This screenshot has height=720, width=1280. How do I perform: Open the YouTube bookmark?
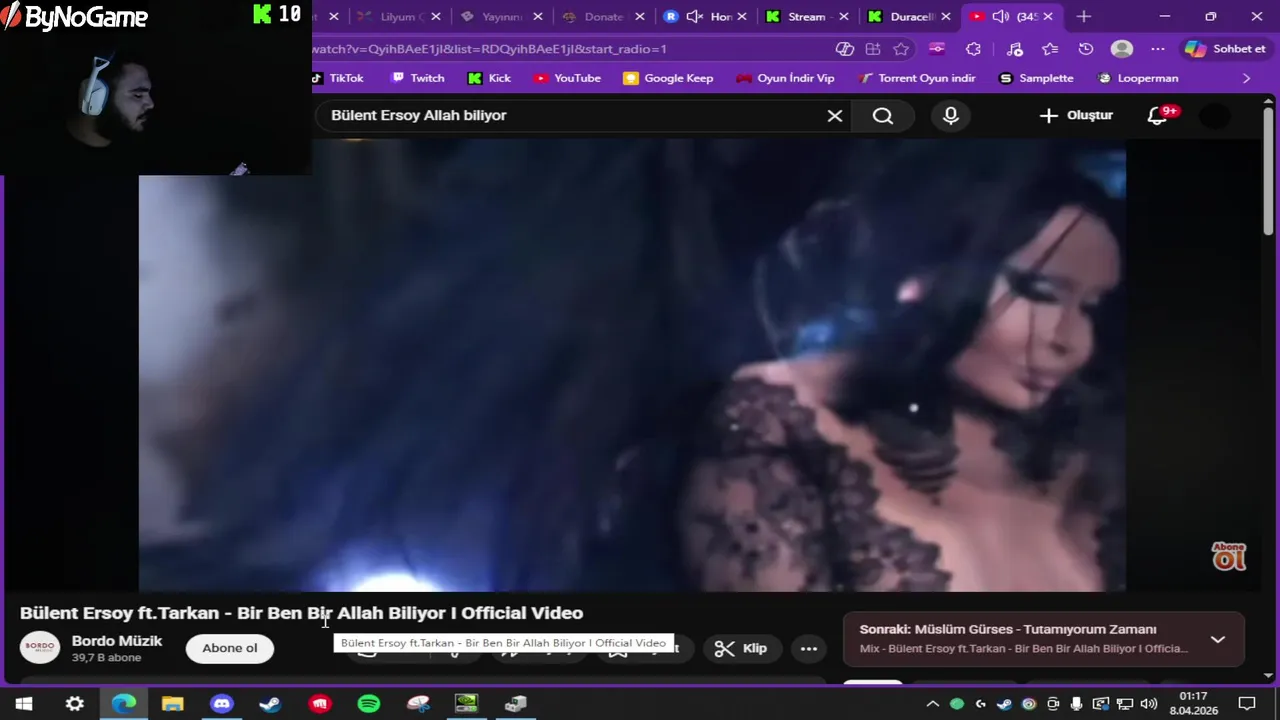[x=567, y=78]
